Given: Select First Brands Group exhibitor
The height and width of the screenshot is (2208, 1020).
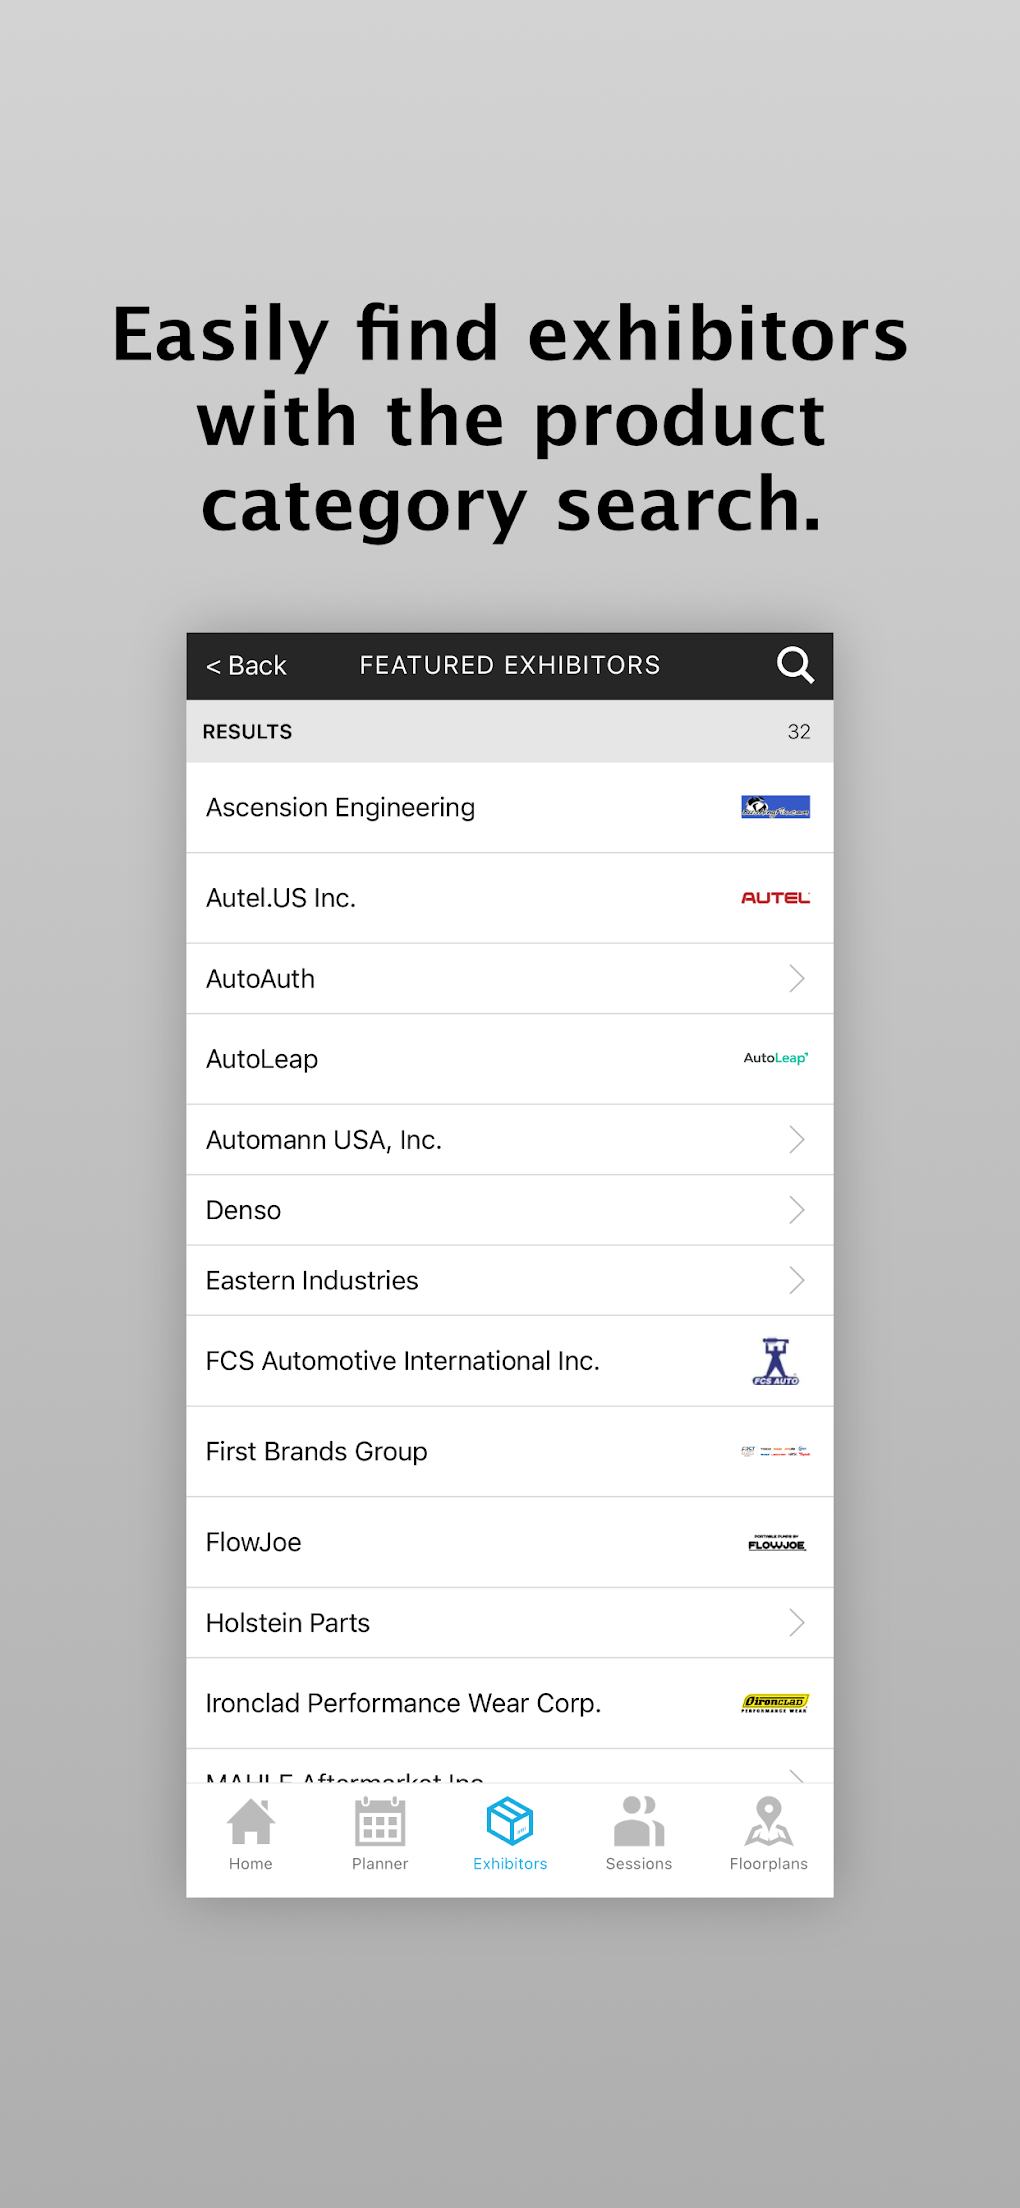Looking at the screenshot, I should (x=316, y=1451).
